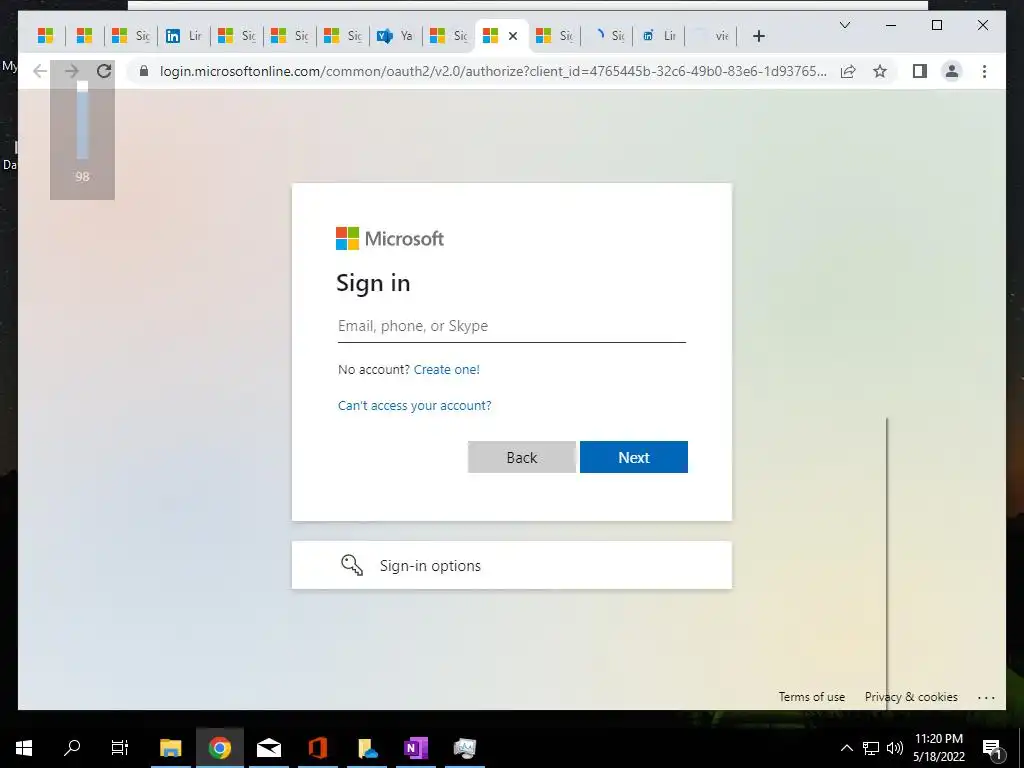Click the Email, phone, or Skype field
1024x768 pixels.
511,326
